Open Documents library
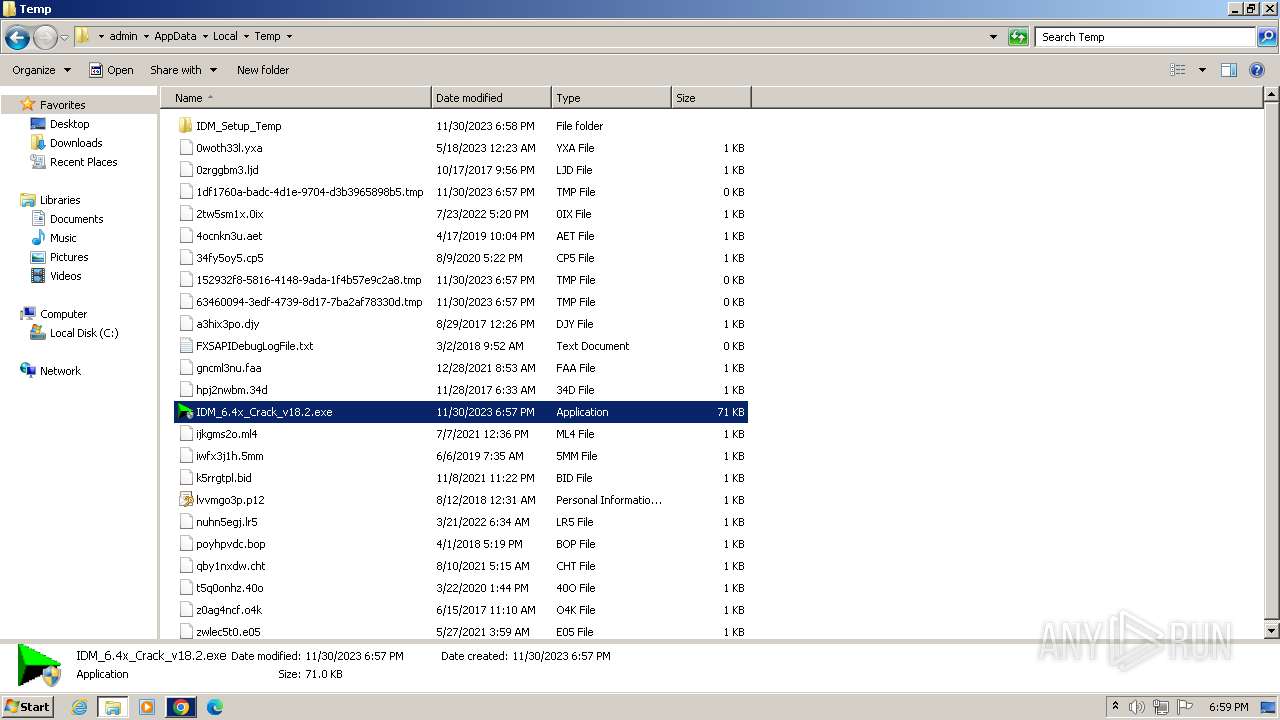The height and width of the screenshot is (720, 1280). [x=76, y=219]
